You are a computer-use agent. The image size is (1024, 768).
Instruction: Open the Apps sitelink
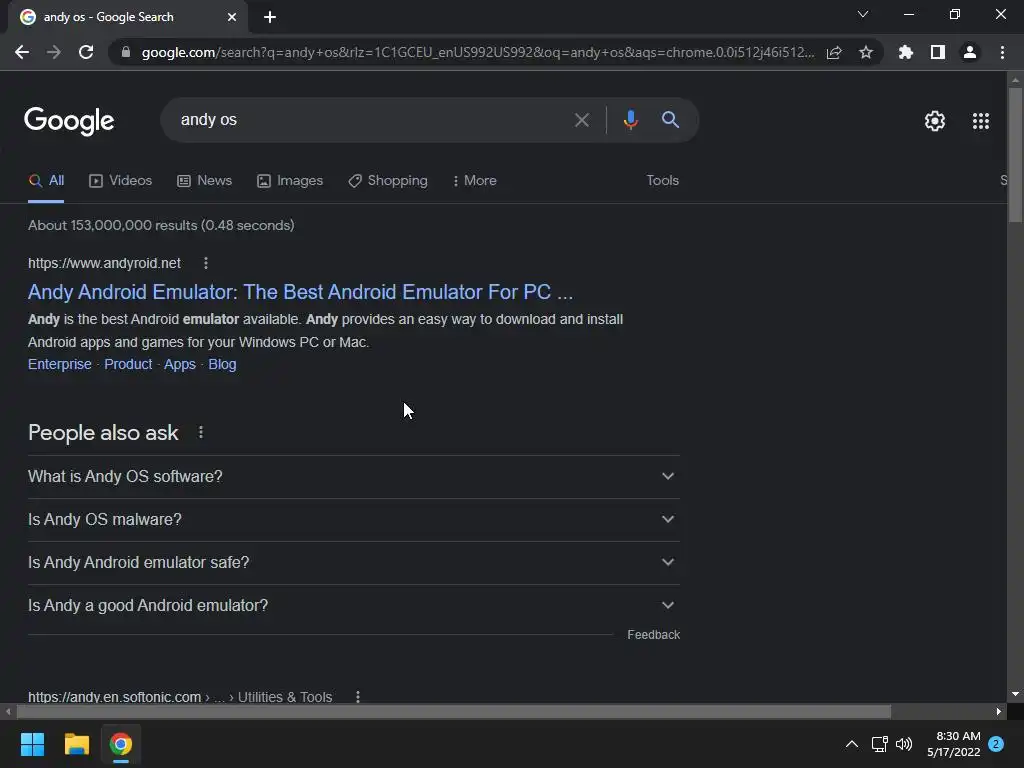pyautogui.click(x=180, y=364)
